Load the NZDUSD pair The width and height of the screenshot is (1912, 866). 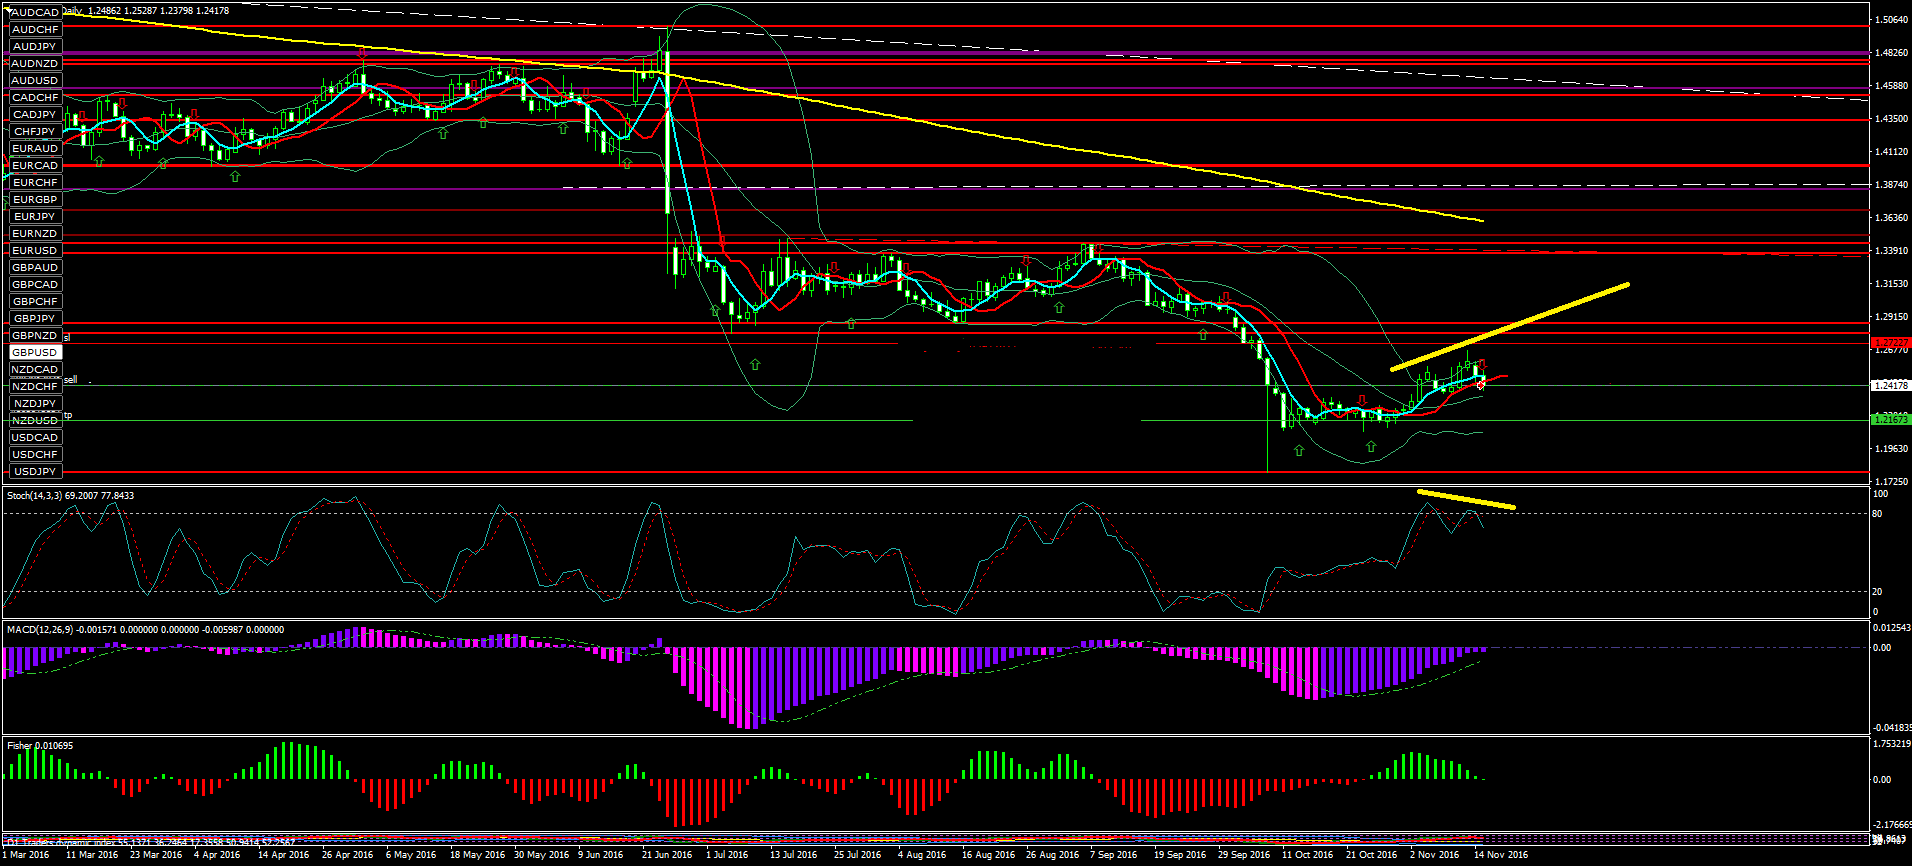coord(35,421)
